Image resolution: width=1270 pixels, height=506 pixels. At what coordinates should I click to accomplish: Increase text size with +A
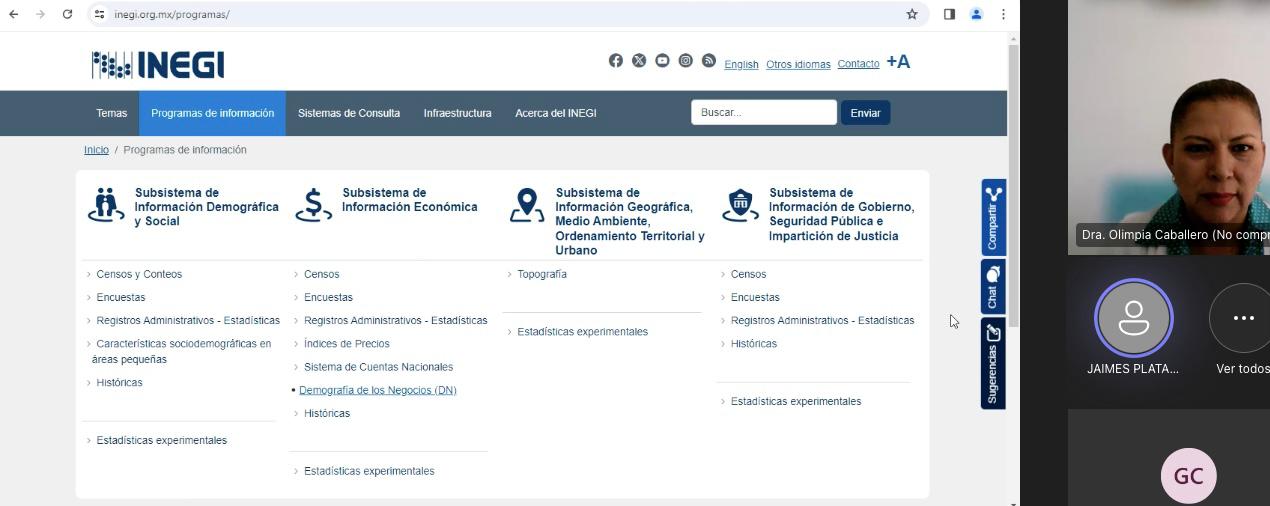coord(898,62)
